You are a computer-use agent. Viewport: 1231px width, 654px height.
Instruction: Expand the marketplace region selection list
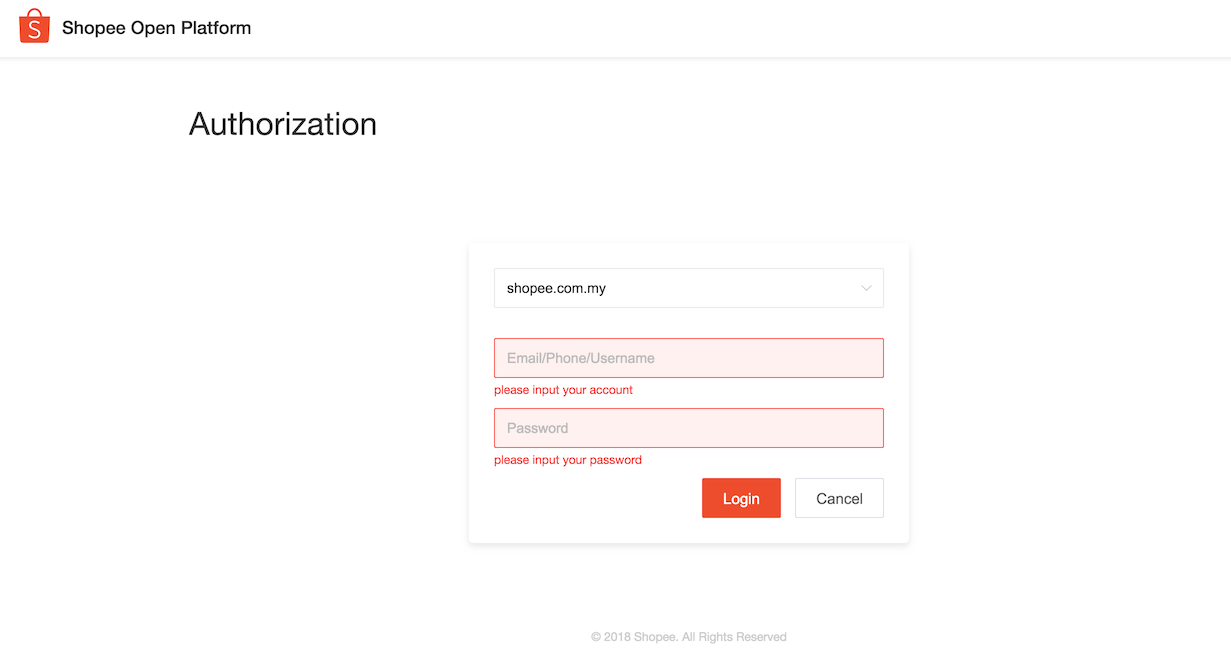point(689,288)
